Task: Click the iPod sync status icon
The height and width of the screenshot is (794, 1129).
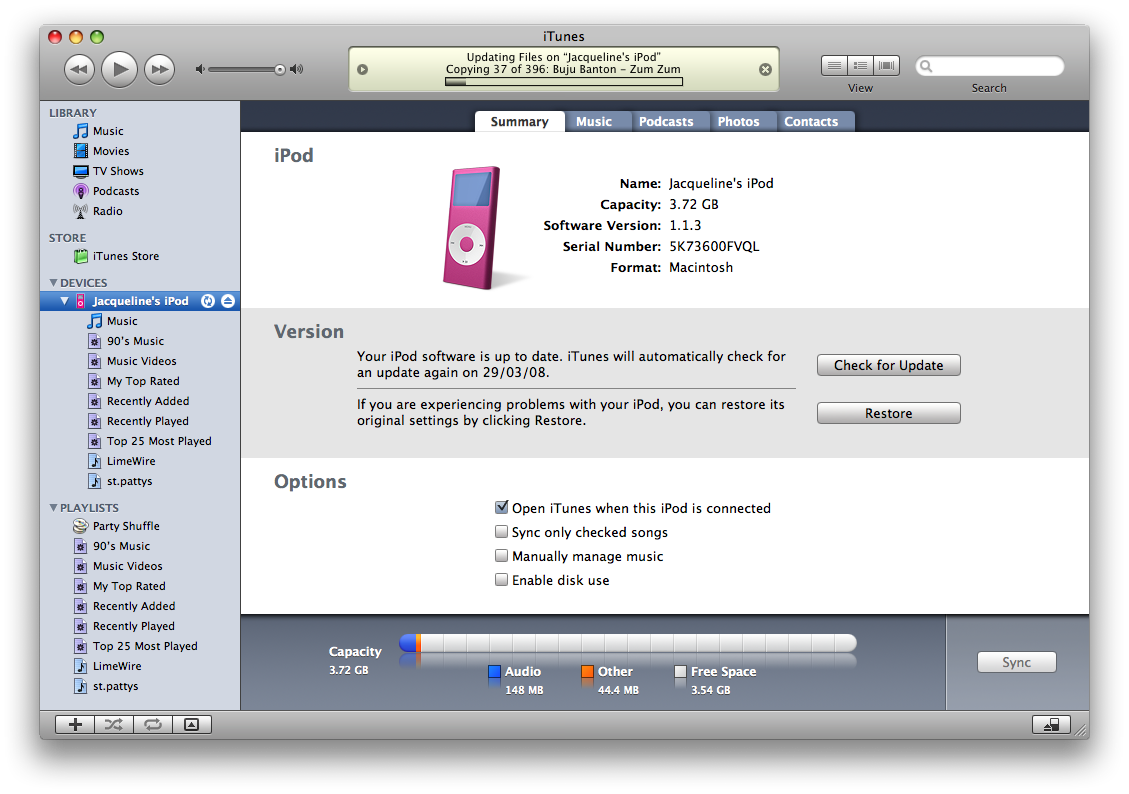Action: [208, 301]
